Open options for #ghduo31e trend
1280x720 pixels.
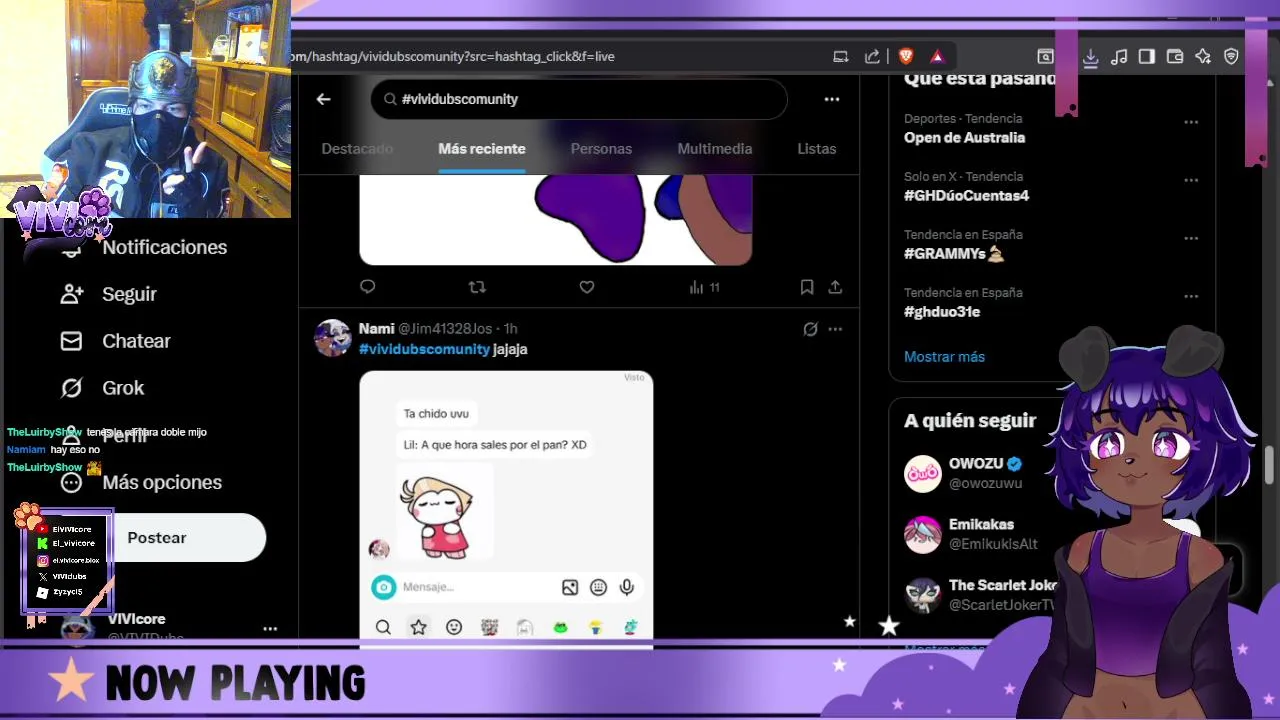[1191, 296]
